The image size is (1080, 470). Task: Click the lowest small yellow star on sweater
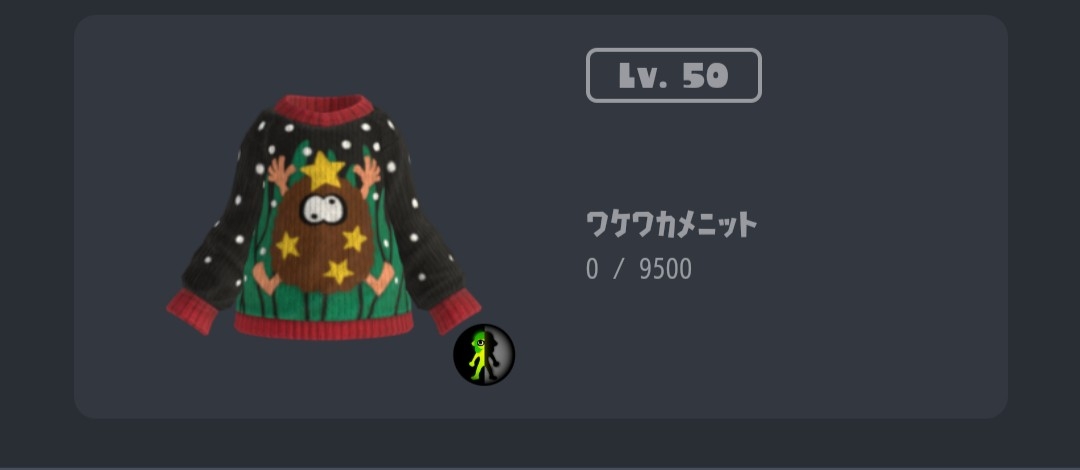[338, 272]
